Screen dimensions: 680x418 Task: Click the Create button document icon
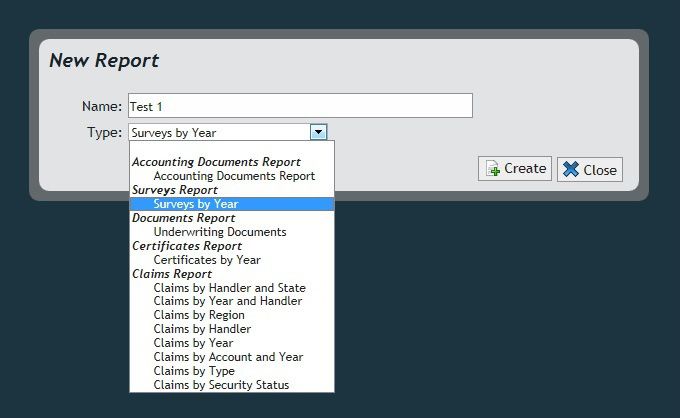coord(493,169)
